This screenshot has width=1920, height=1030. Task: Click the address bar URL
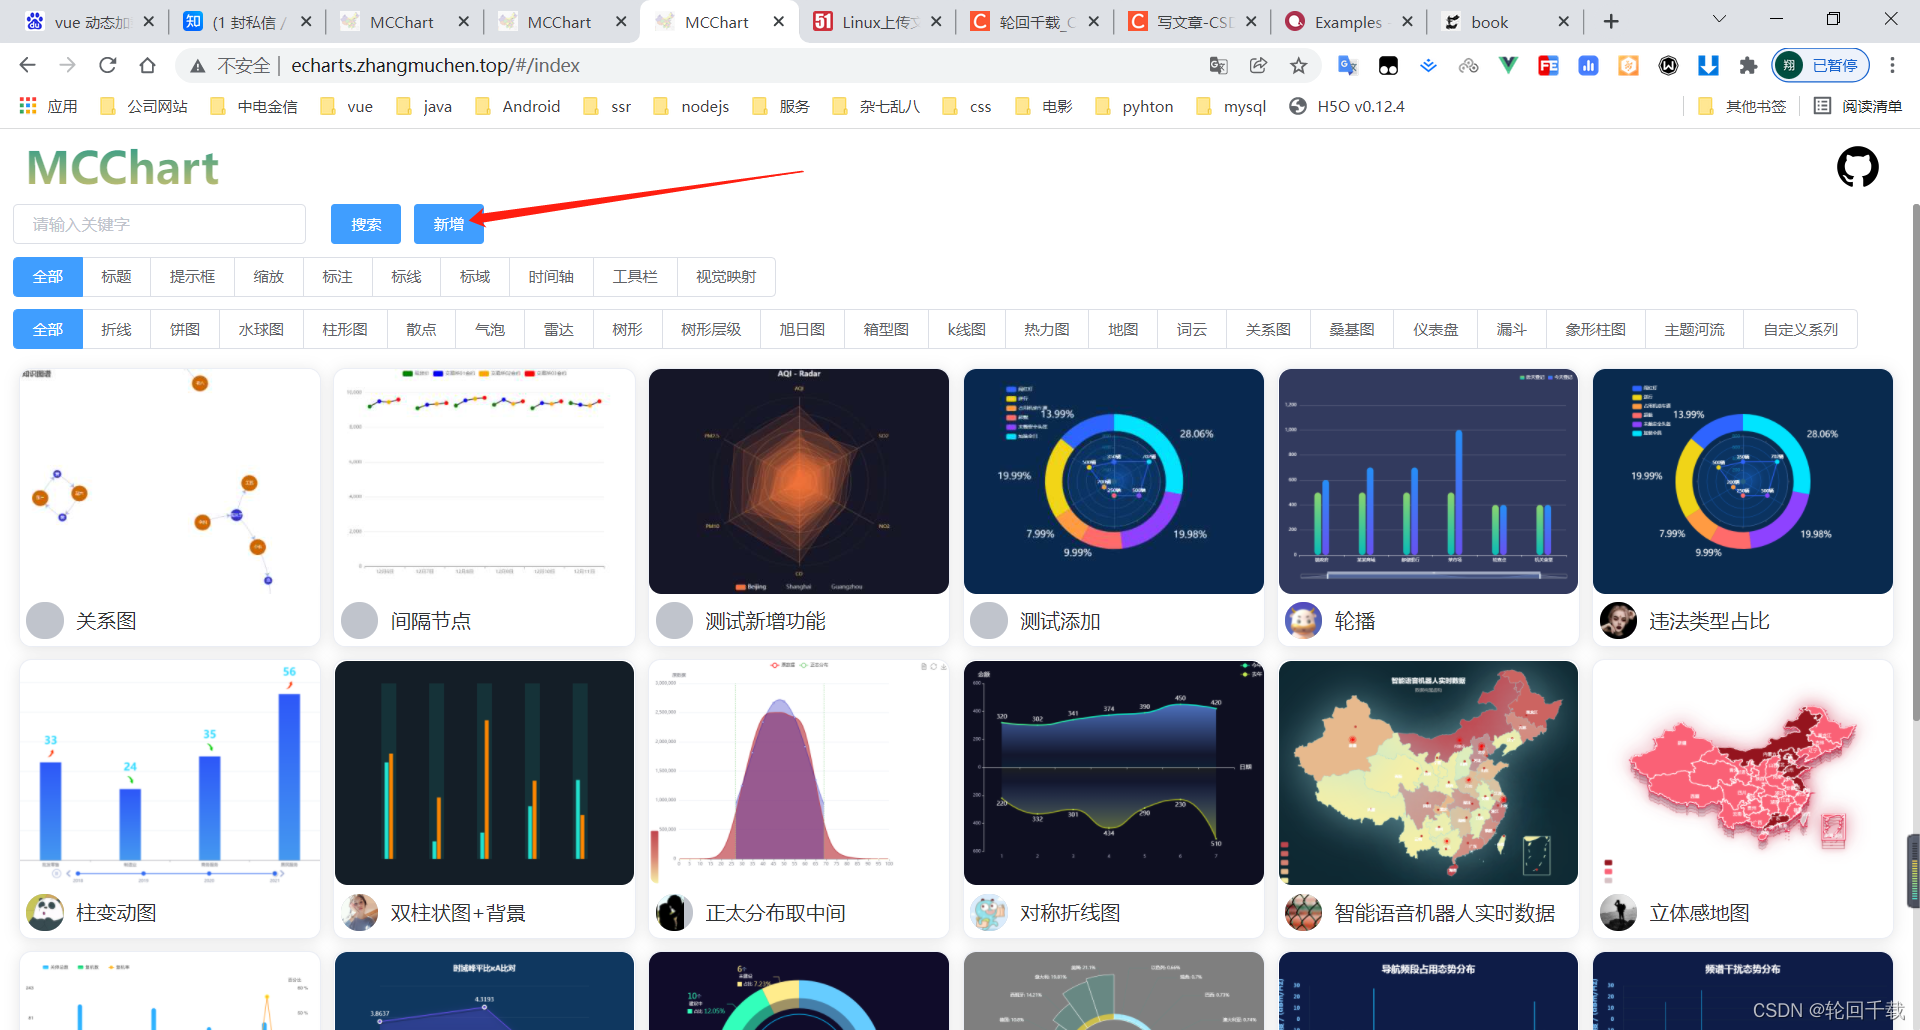(x=435, y=65)
